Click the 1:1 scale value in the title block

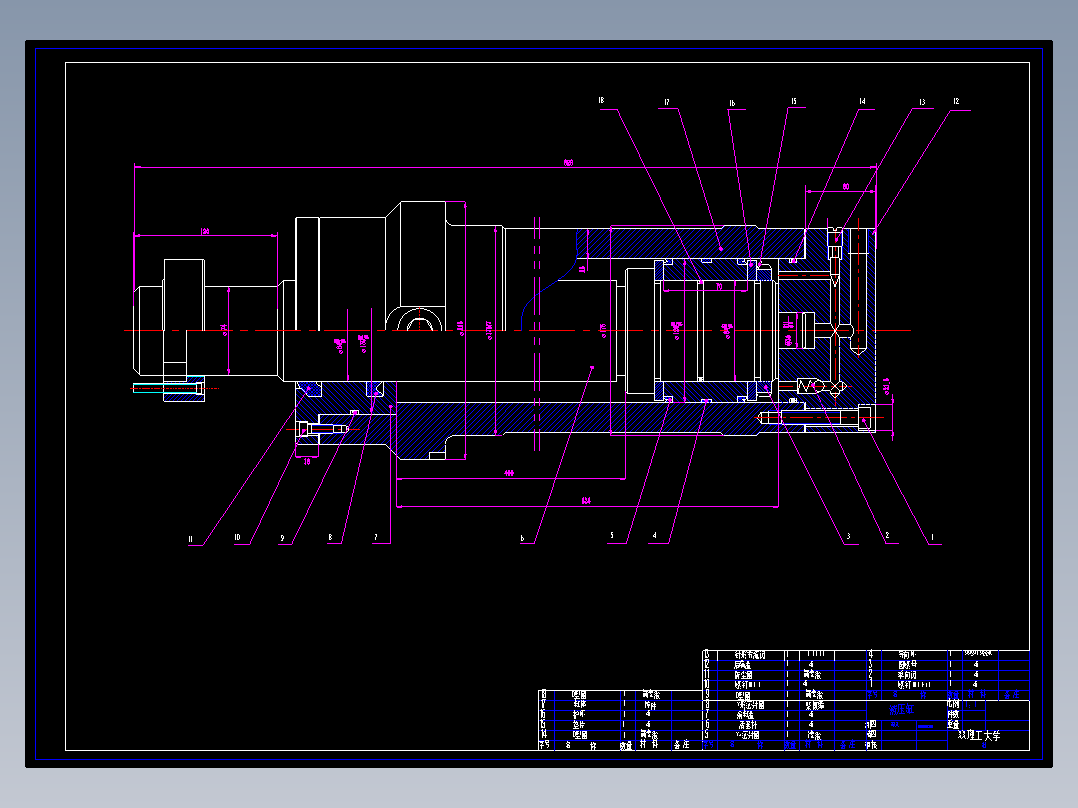(x=971, y=704)
